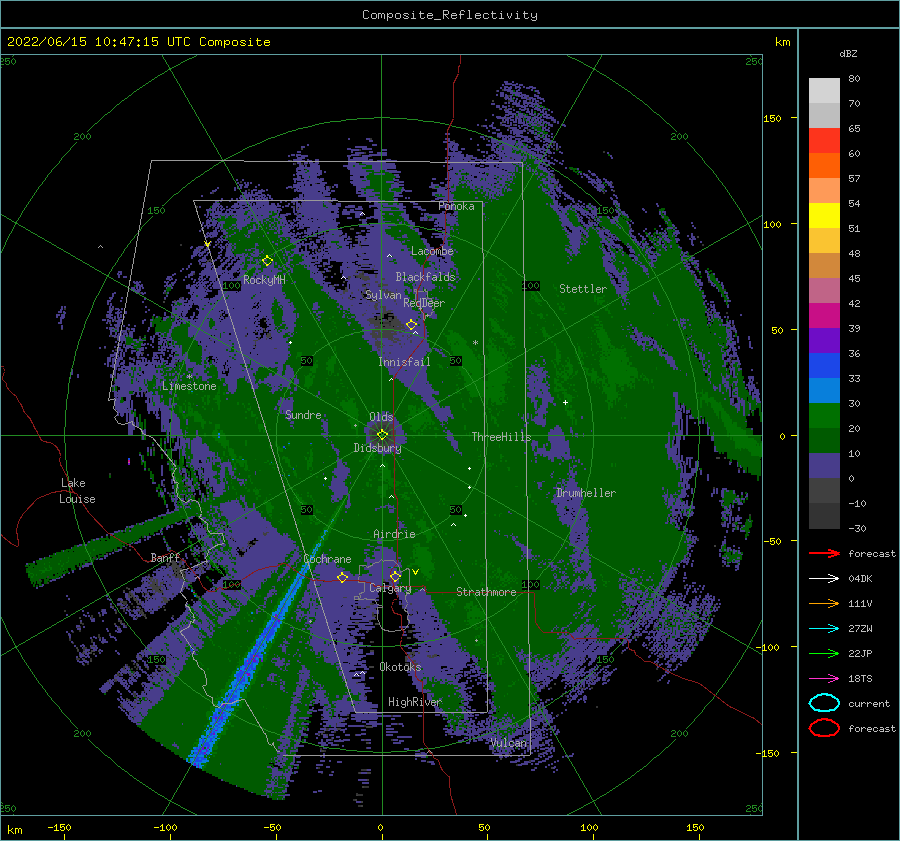Click the magenta 18TS arrow icon
The image size is (900, 841).
coord(824,679)
